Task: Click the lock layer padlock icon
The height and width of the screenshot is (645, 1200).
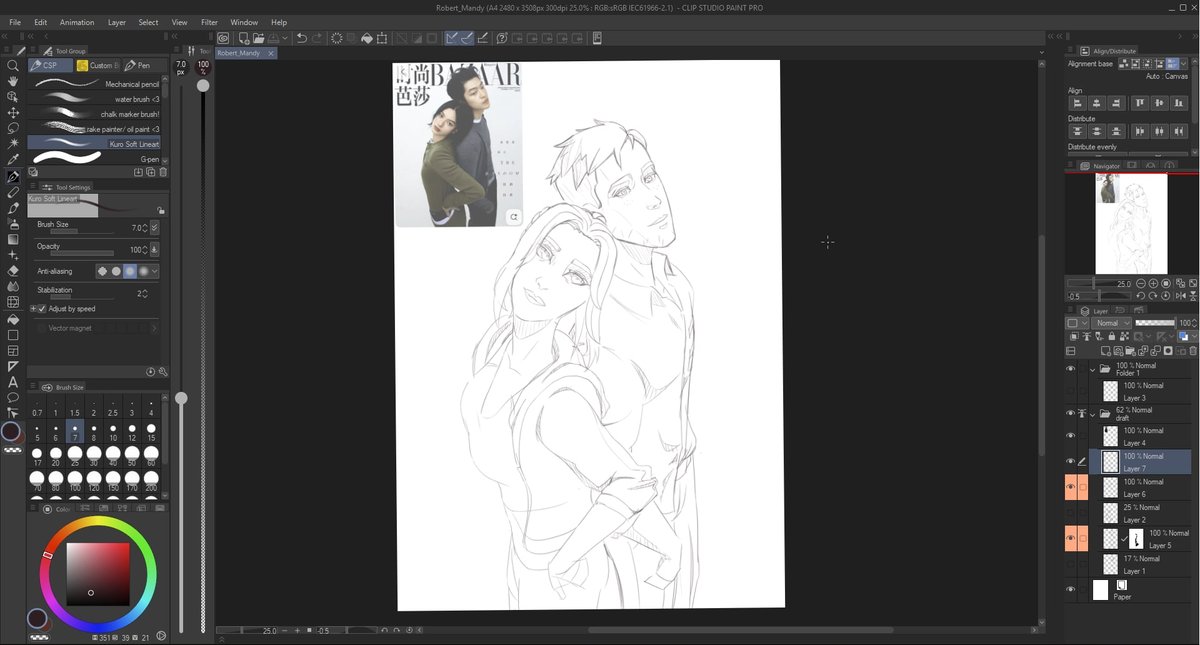Action: [1111, 337]
